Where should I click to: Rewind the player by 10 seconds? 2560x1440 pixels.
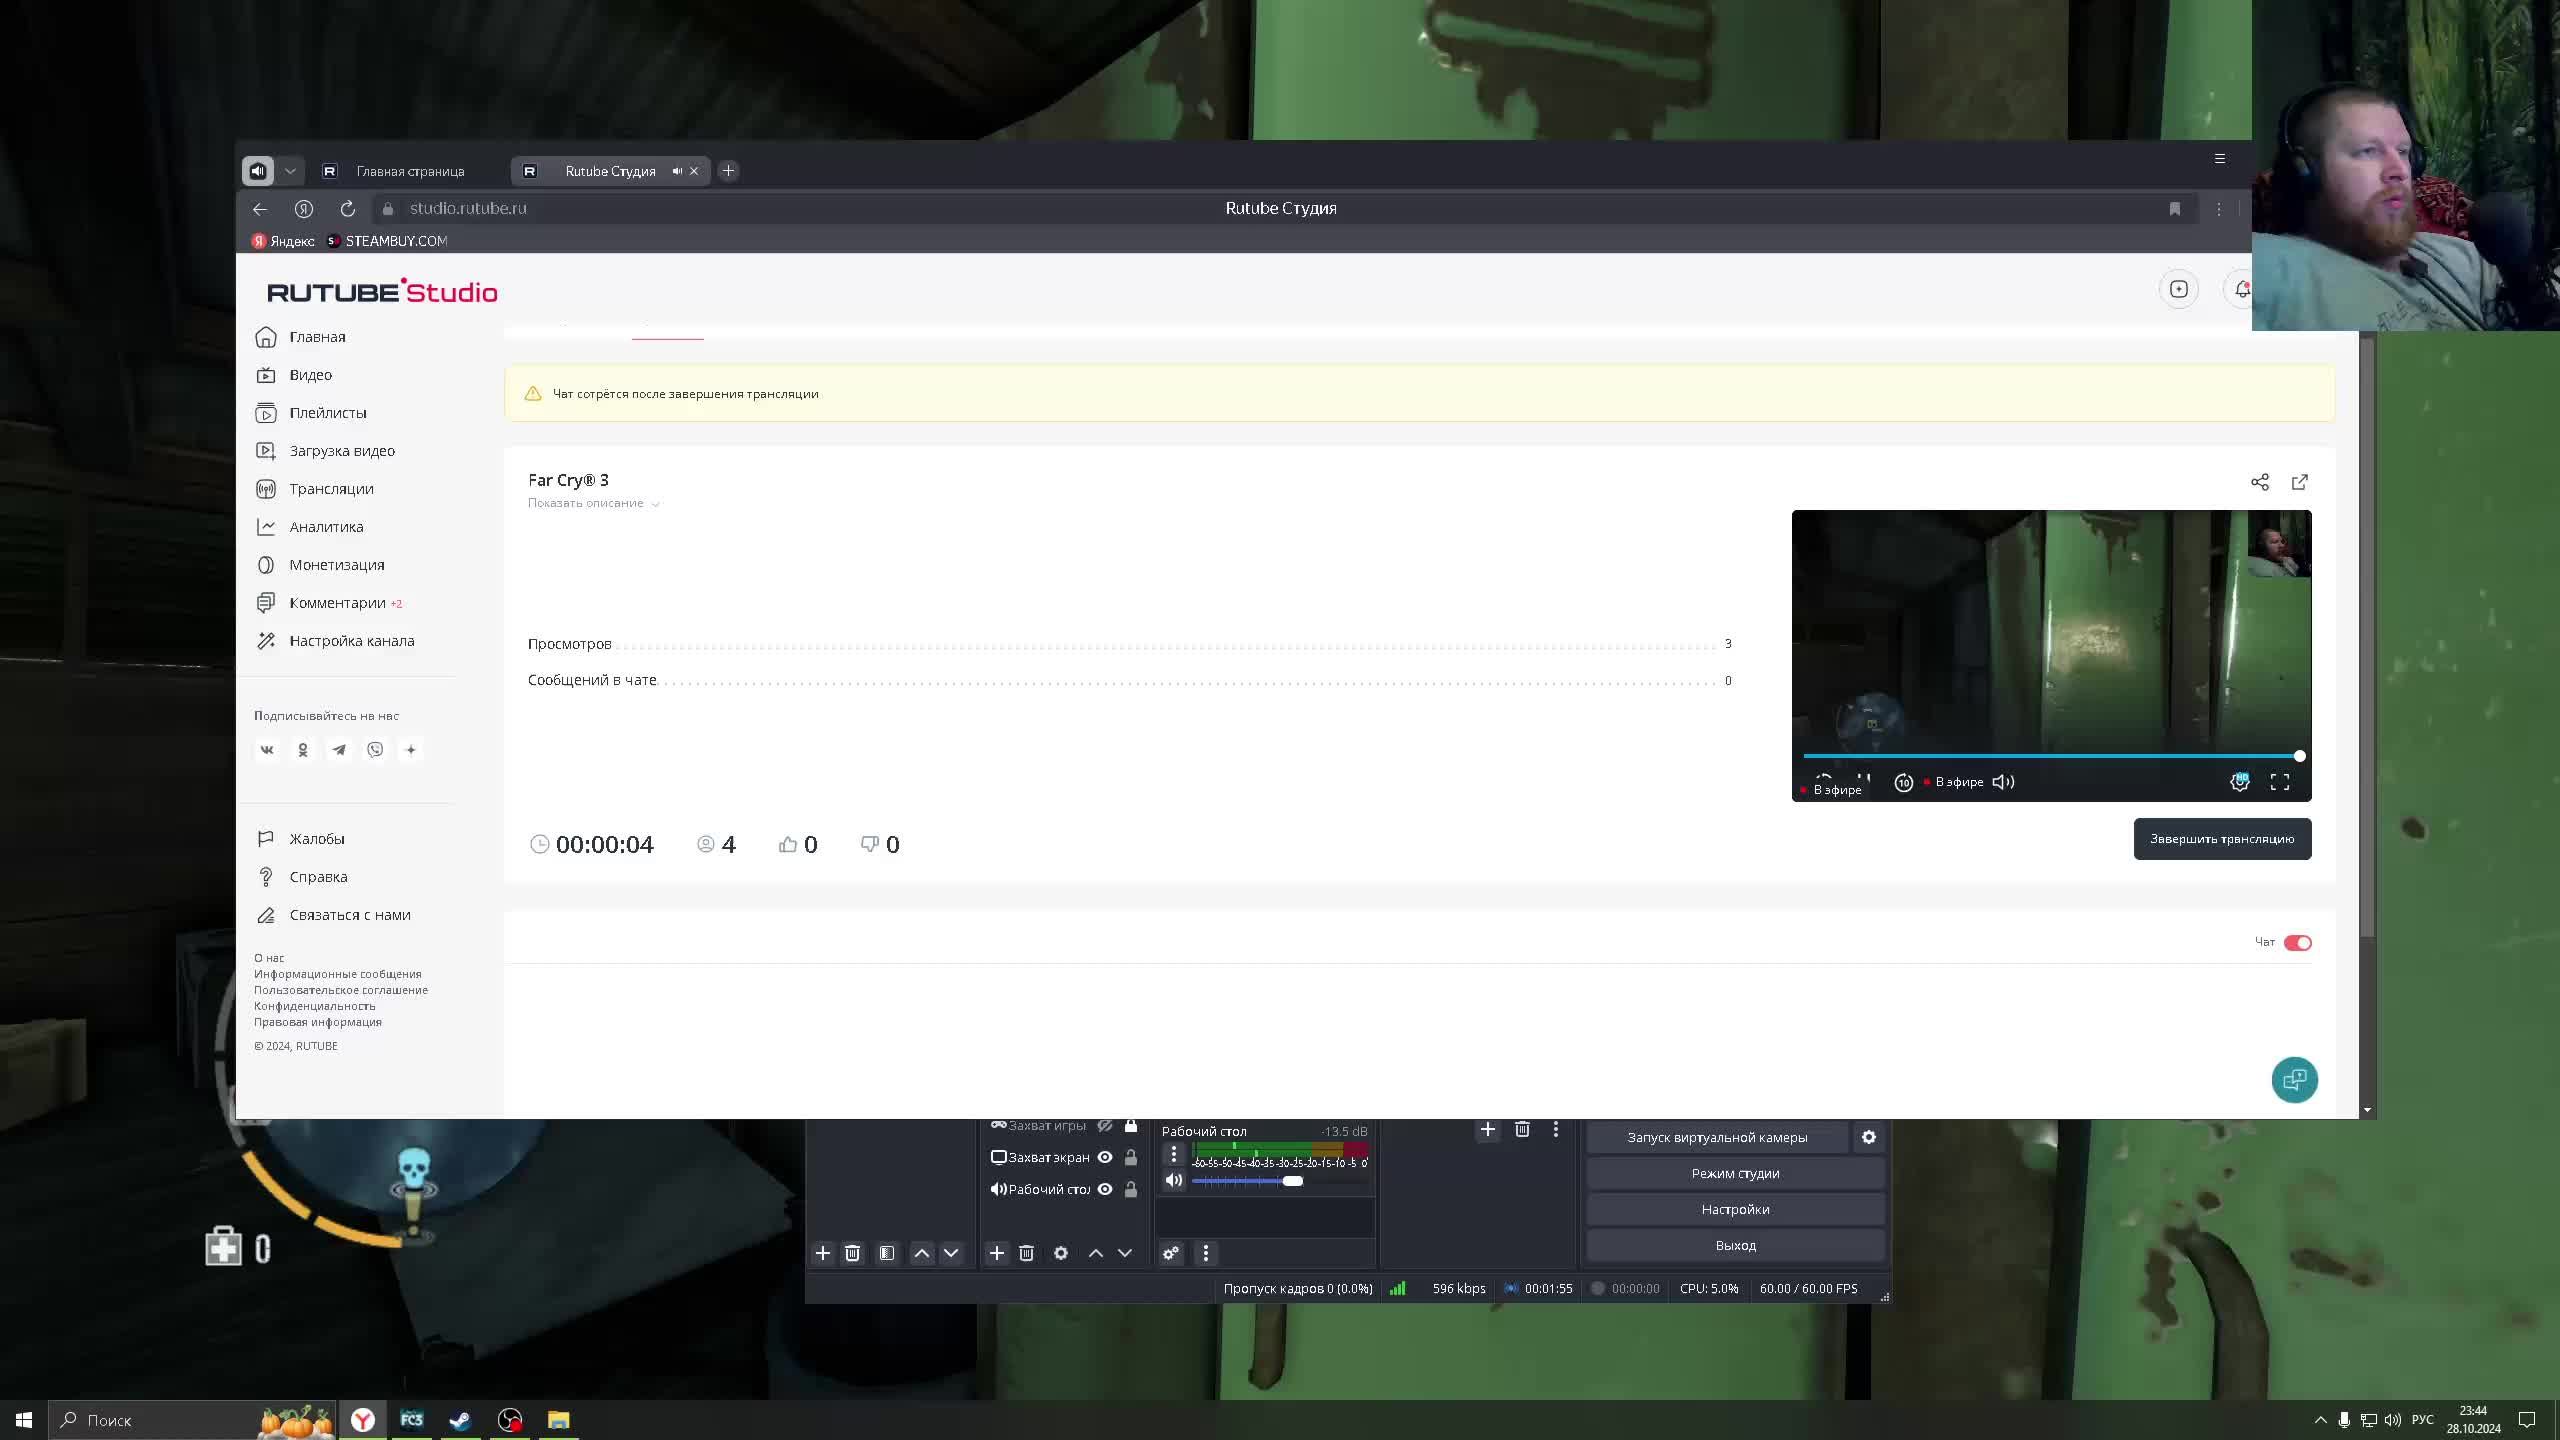(x=1904, y=782)
